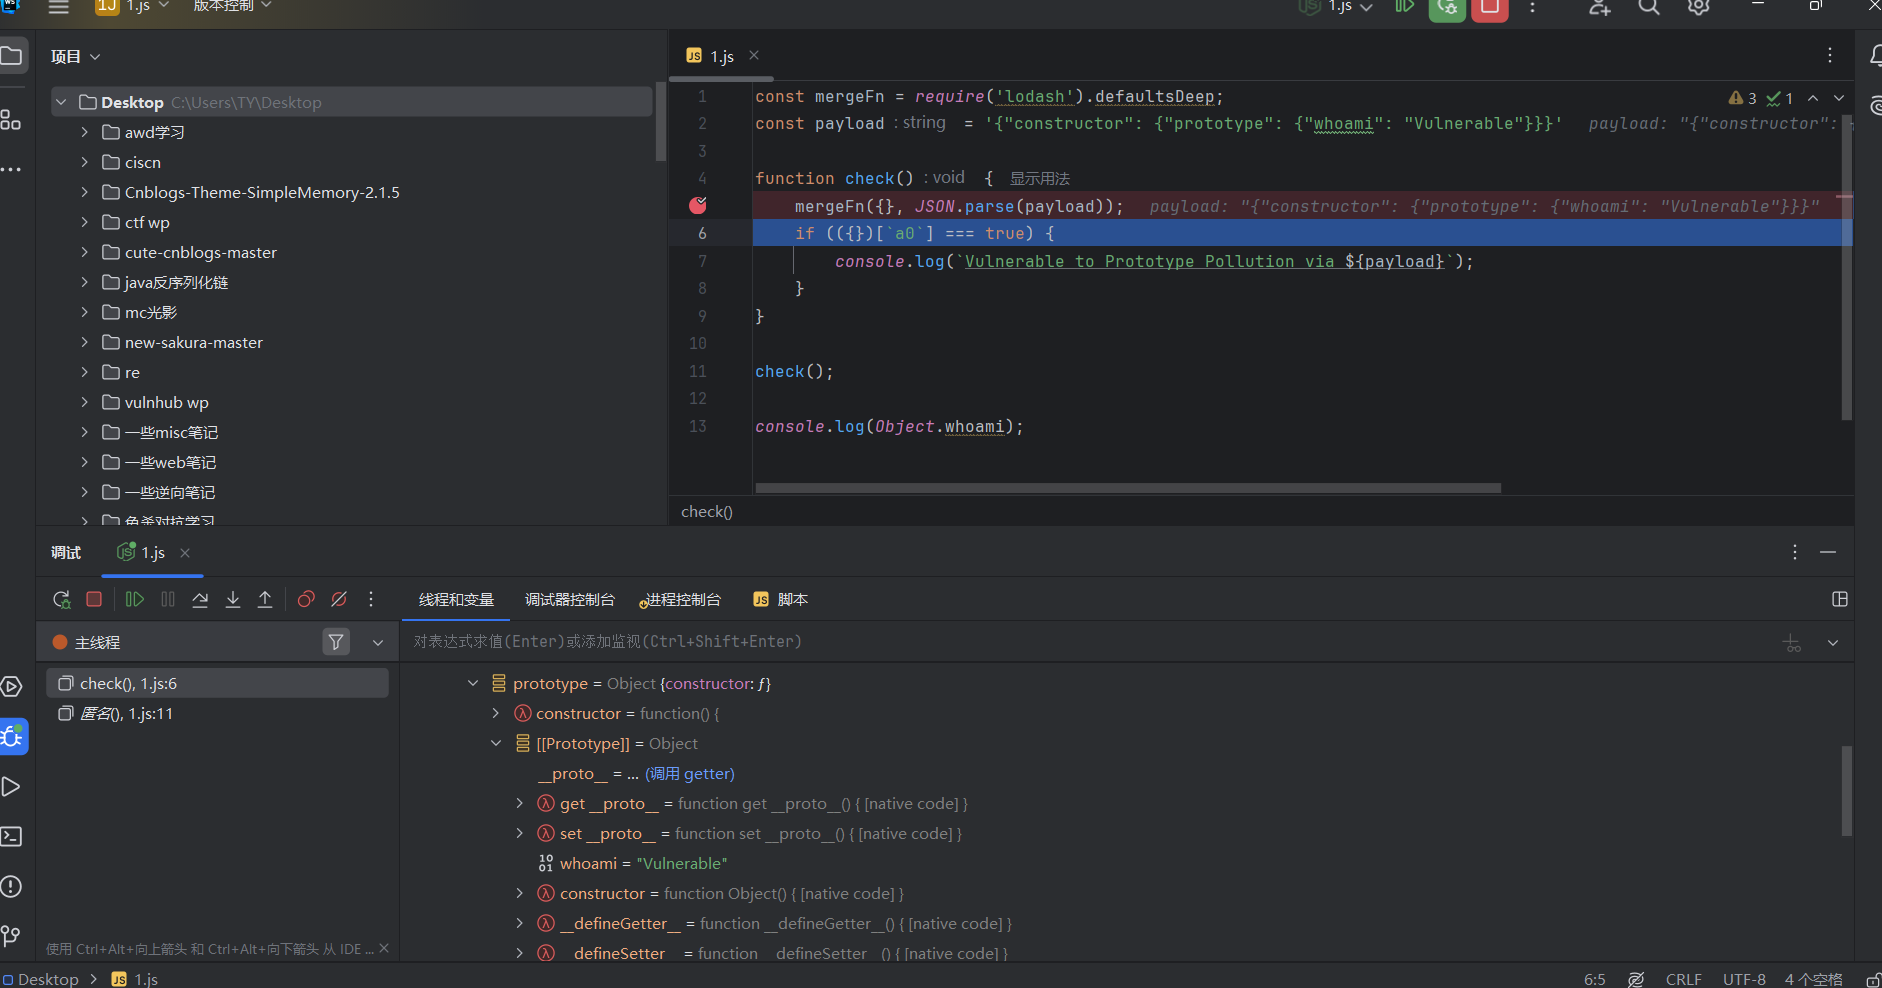Open the 版本控制 dropdown in title bar
Screen dimensions: 1882x988
coord(232,6)
